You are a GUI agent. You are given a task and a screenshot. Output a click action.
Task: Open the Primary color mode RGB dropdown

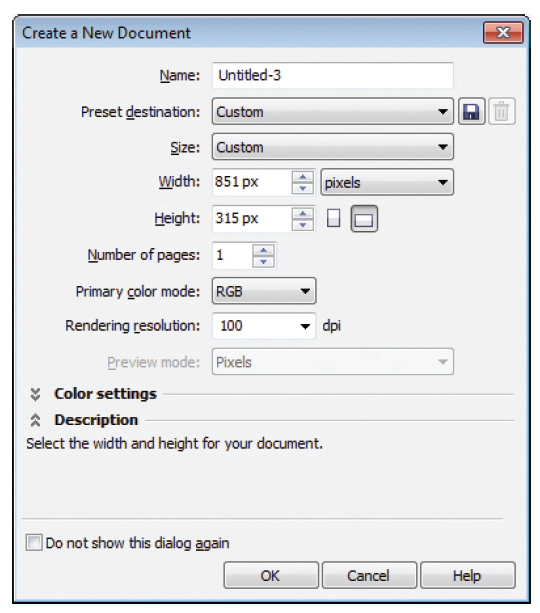point(264,291)
